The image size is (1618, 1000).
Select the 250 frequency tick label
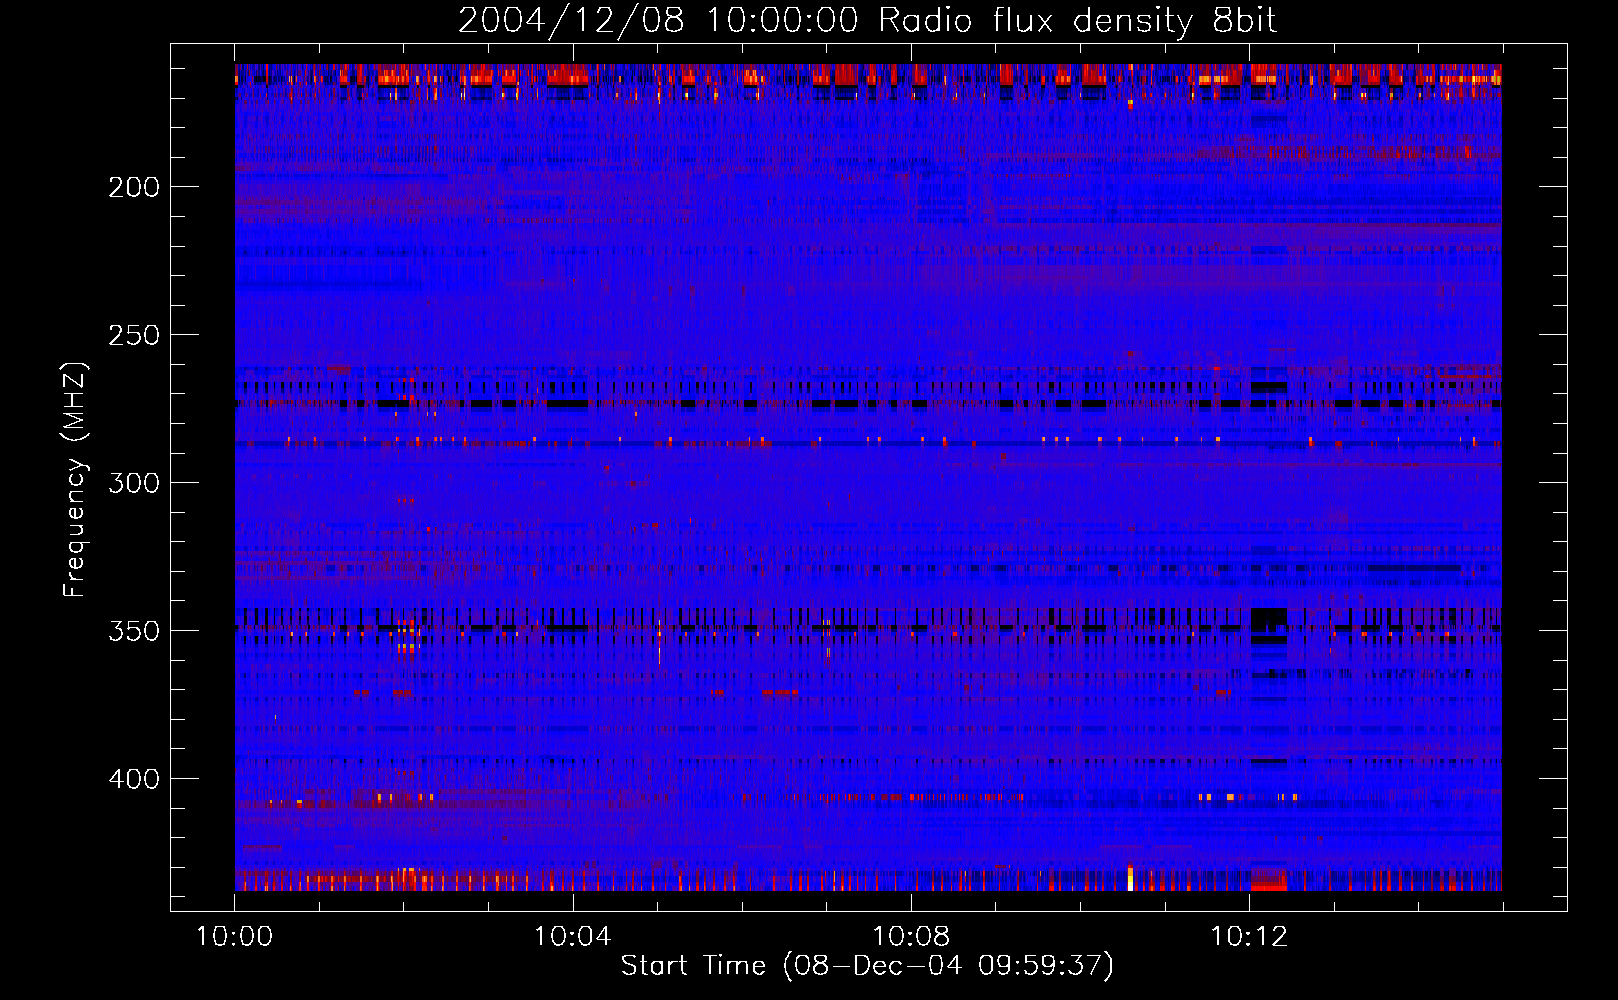134,335
